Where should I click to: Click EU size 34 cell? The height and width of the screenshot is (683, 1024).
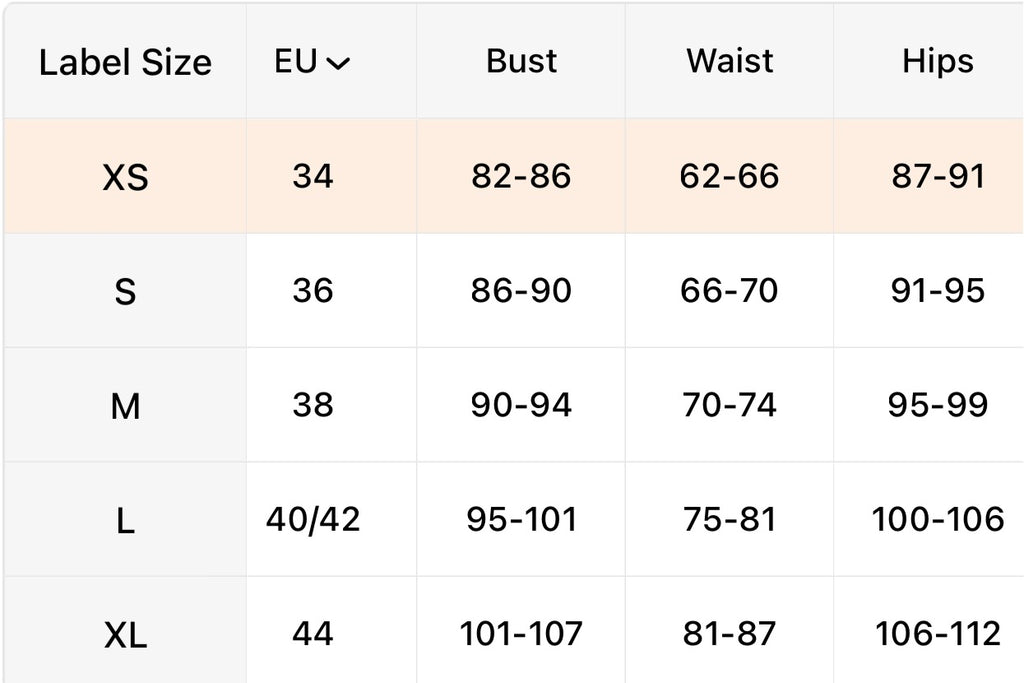[313, 176]
